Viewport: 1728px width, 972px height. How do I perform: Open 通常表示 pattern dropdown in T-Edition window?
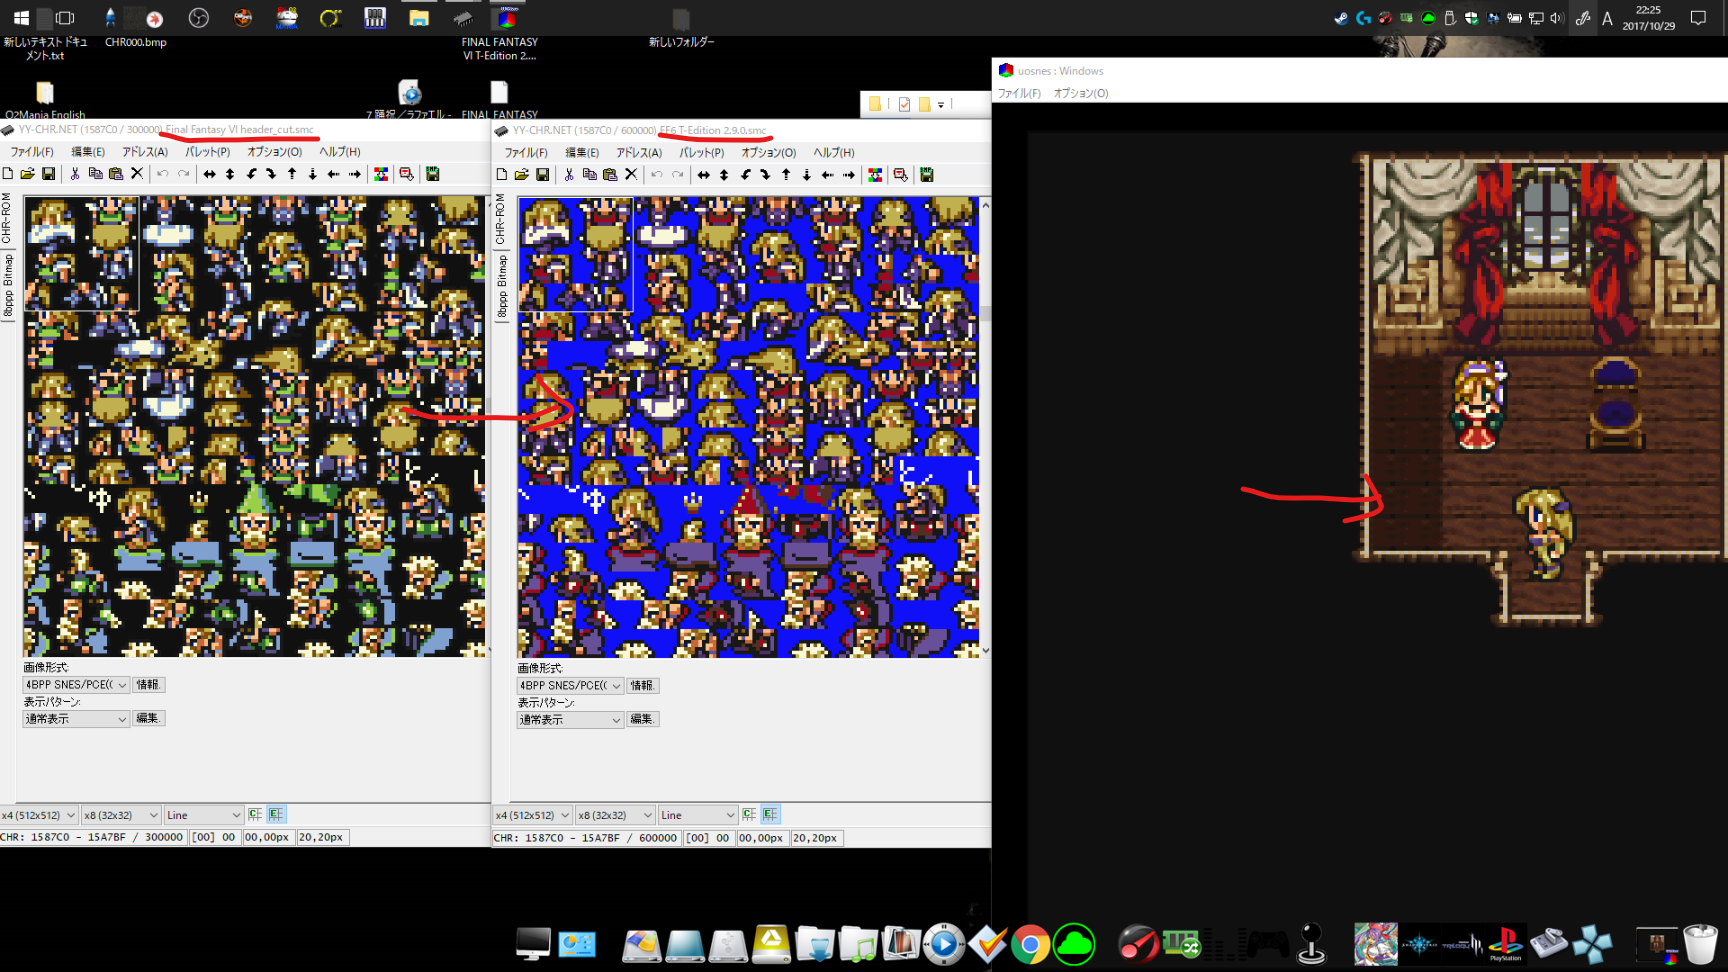(x=570, y=720)
